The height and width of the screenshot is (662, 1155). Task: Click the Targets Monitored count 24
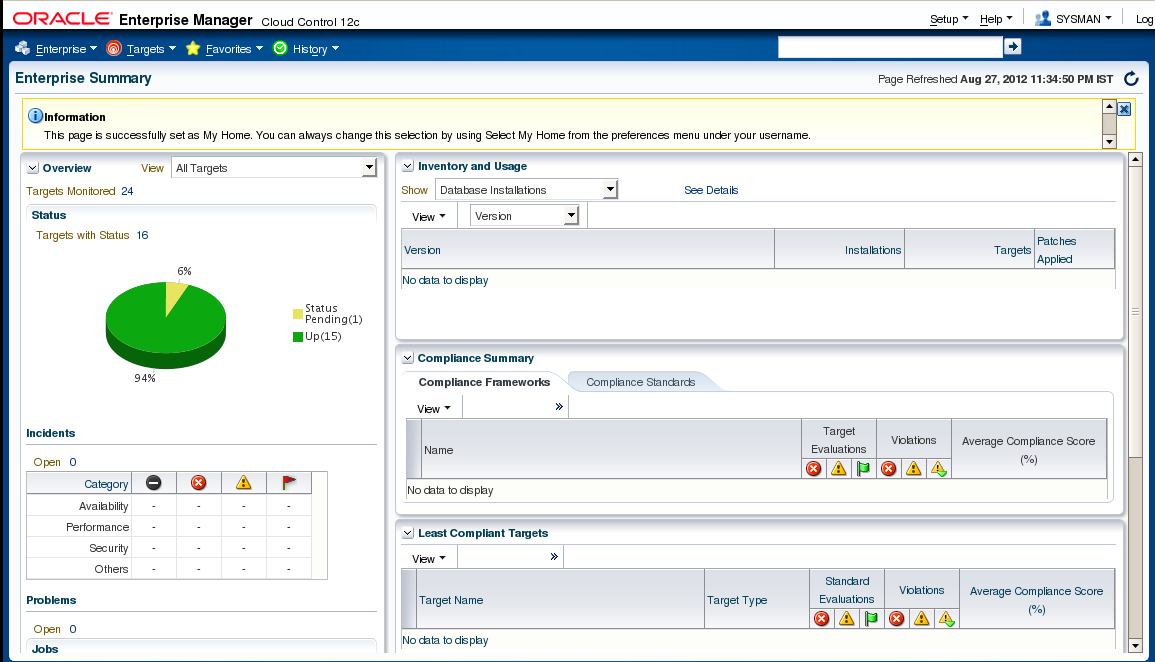[x=128, y=191]
